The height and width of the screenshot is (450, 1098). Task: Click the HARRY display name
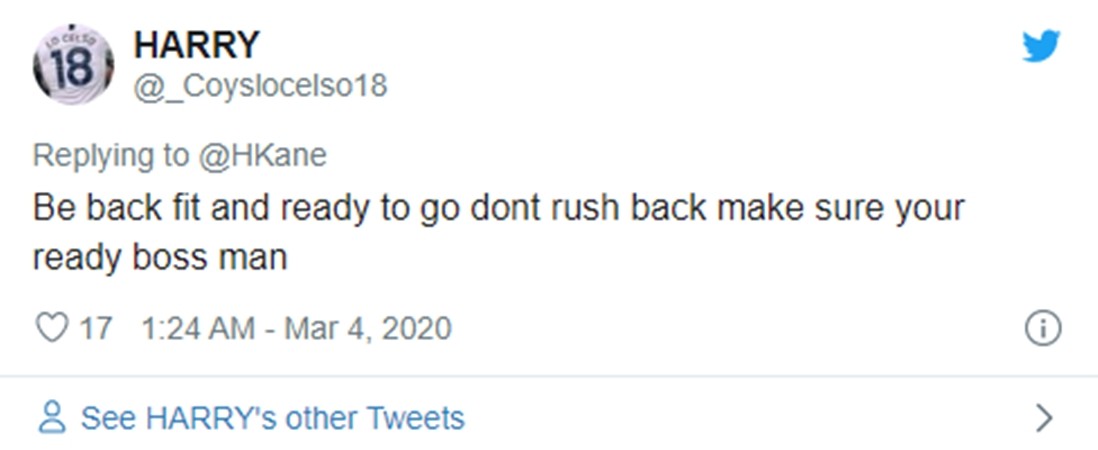pyautogui.click(x=196, y=44)
